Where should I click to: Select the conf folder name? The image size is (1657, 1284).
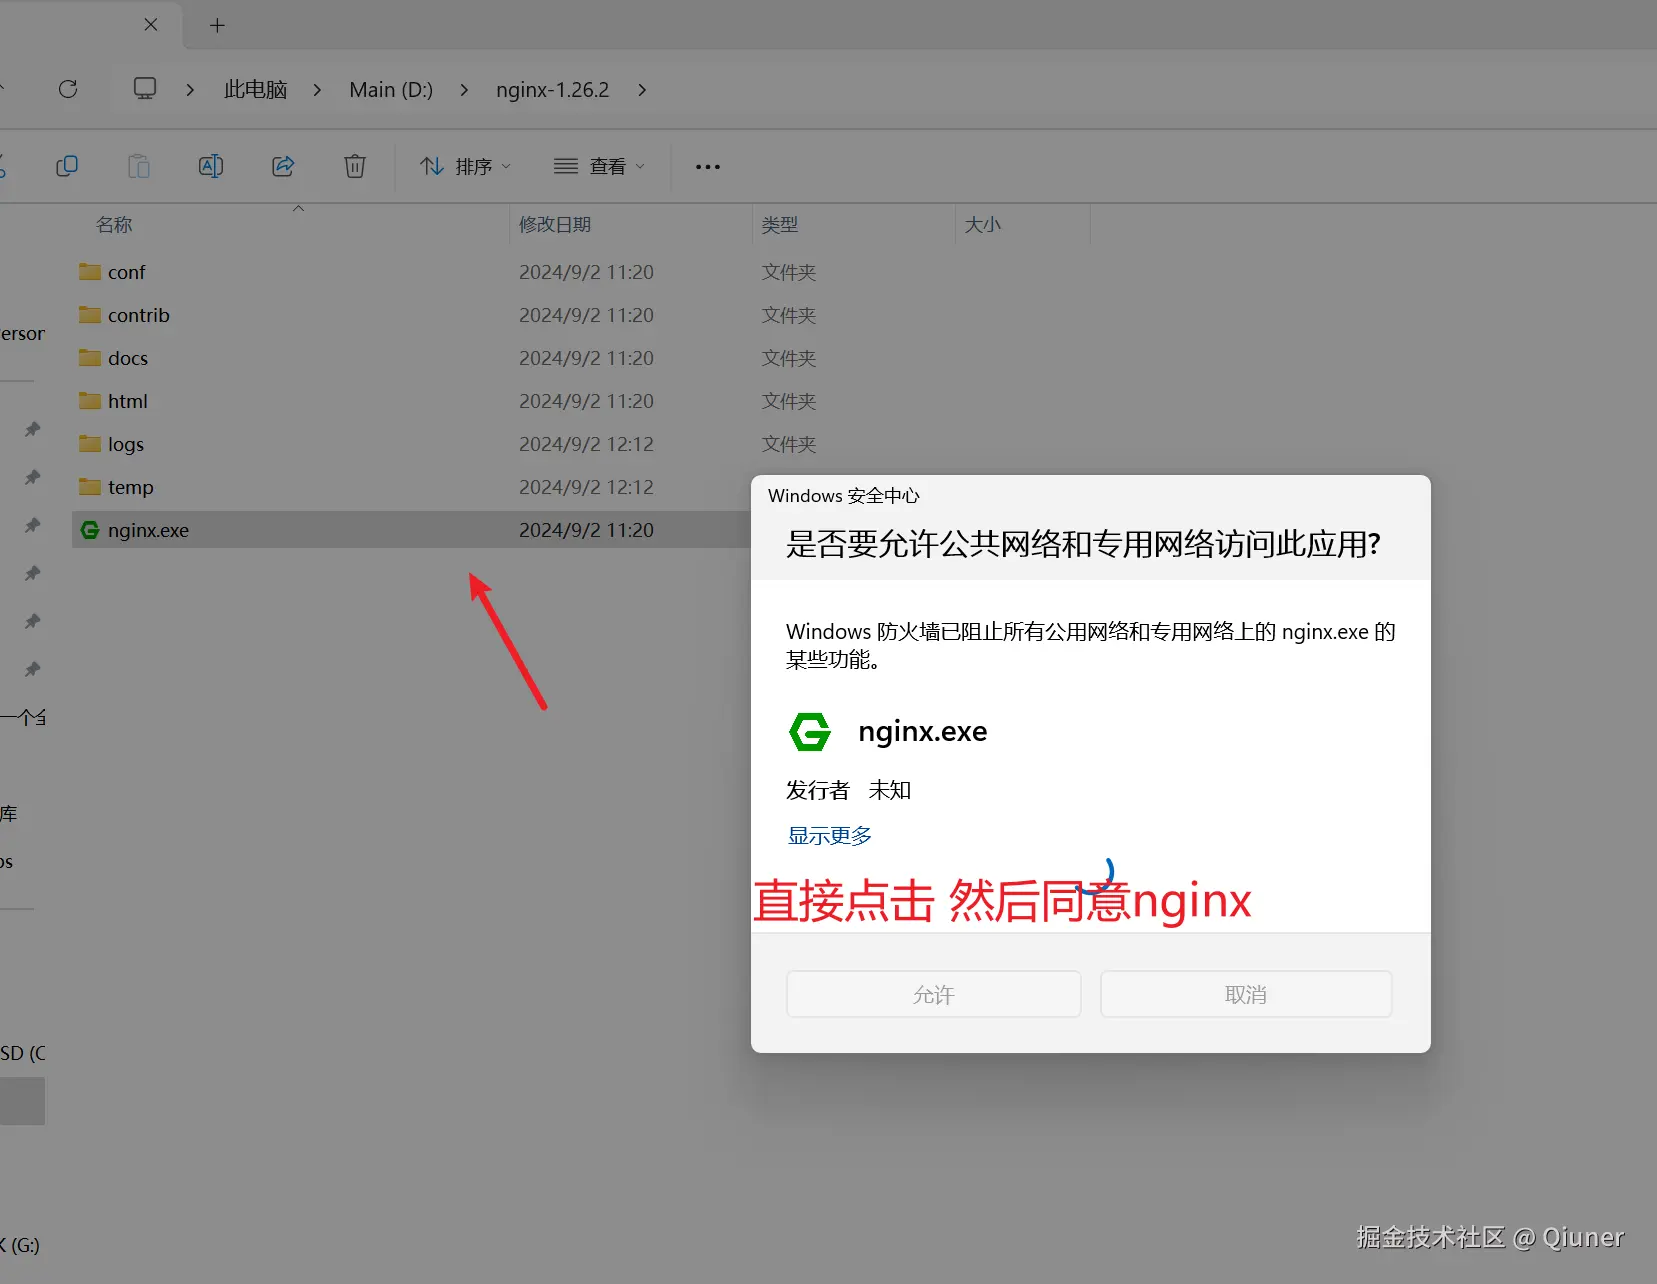pyautogui.click(x=127, y=272)
